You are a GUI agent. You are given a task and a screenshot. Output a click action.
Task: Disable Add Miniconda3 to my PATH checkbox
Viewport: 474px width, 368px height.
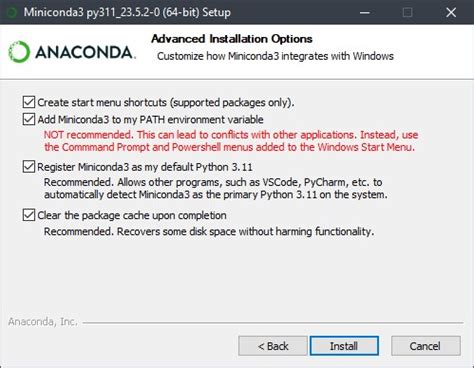(x=29, y=119)
